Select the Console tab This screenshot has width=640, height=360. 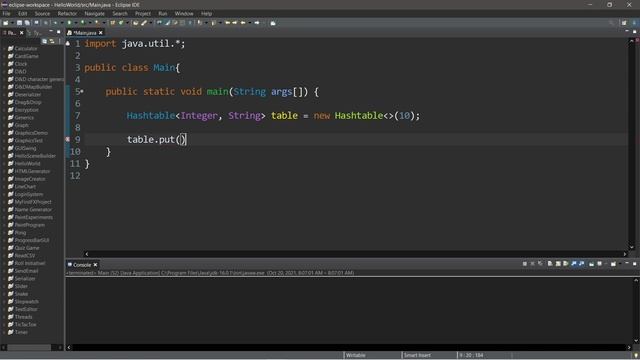[82, 265]
